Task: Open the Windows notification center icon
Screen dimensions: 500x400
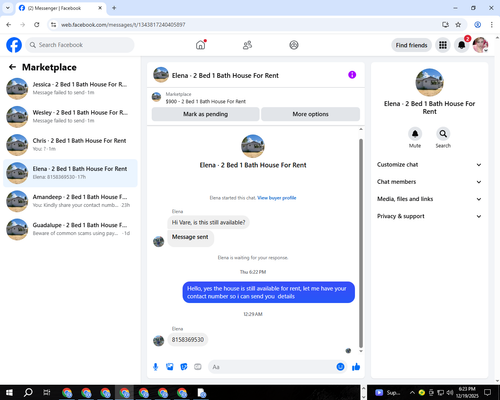Action: (x=488, y=392)
